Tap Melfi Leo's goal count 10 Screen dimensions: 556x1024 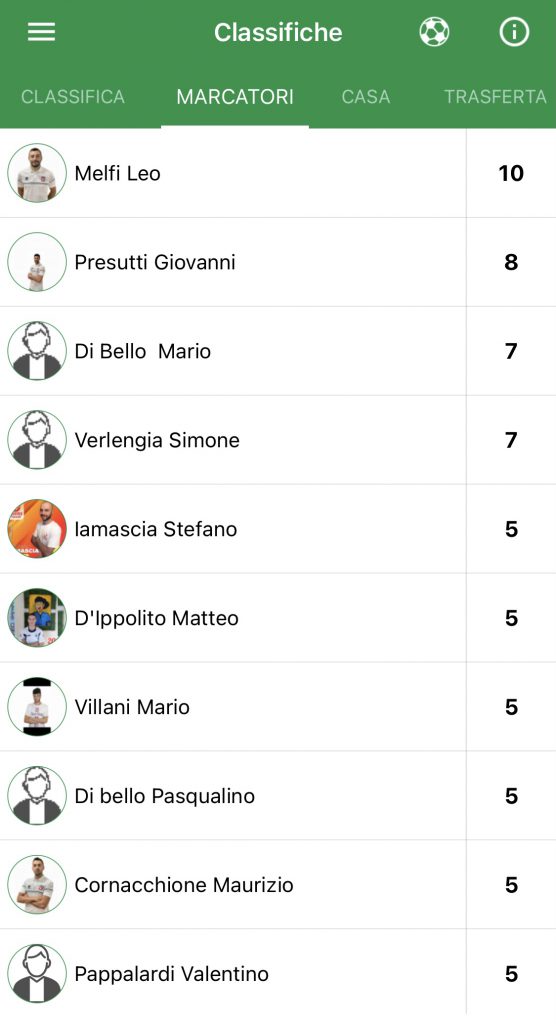[x=511, y=173]
